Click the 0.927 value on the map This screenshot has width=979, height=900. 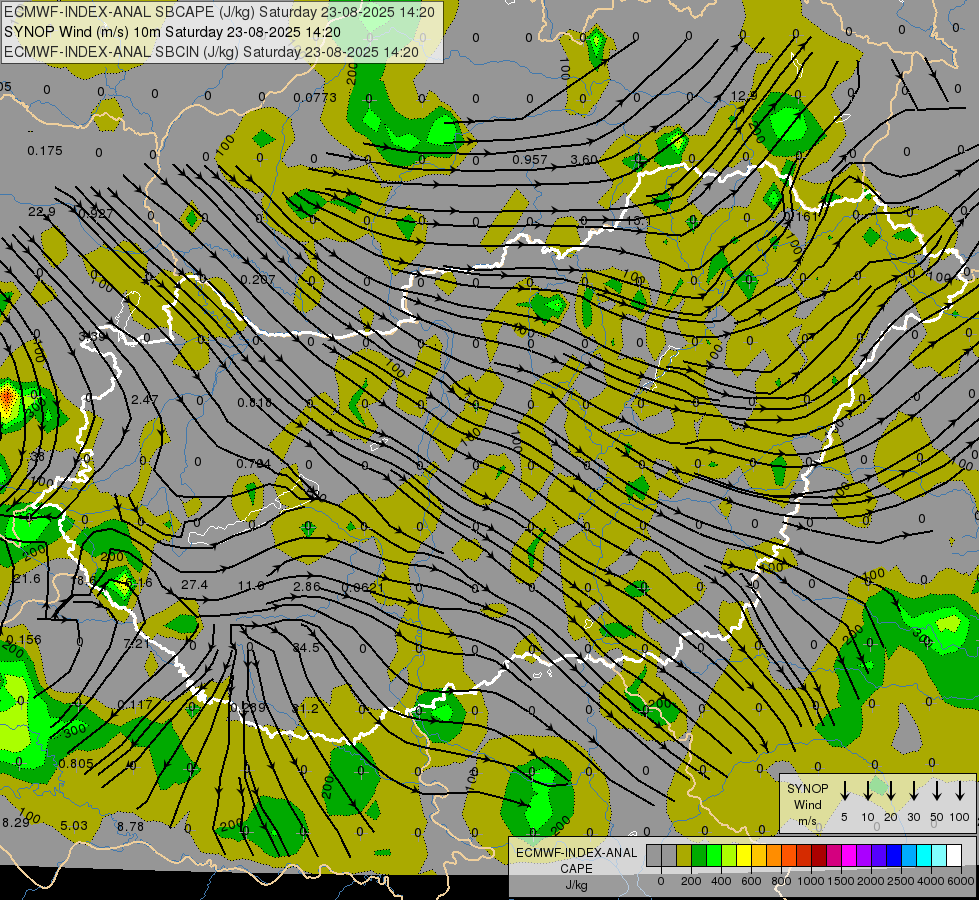96,214
